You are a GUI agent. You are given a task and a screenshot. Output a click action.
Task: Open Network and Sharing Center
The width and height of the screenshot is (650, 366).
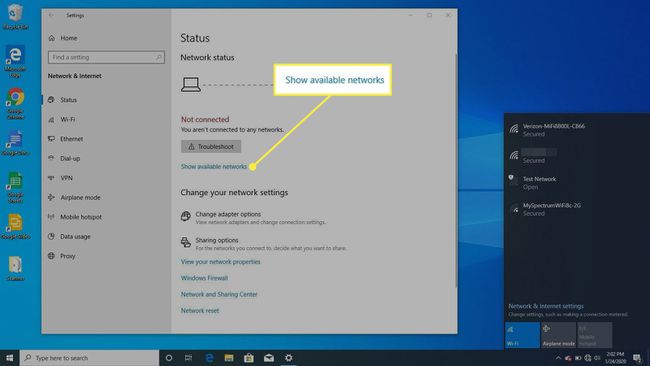coord(219,294)
